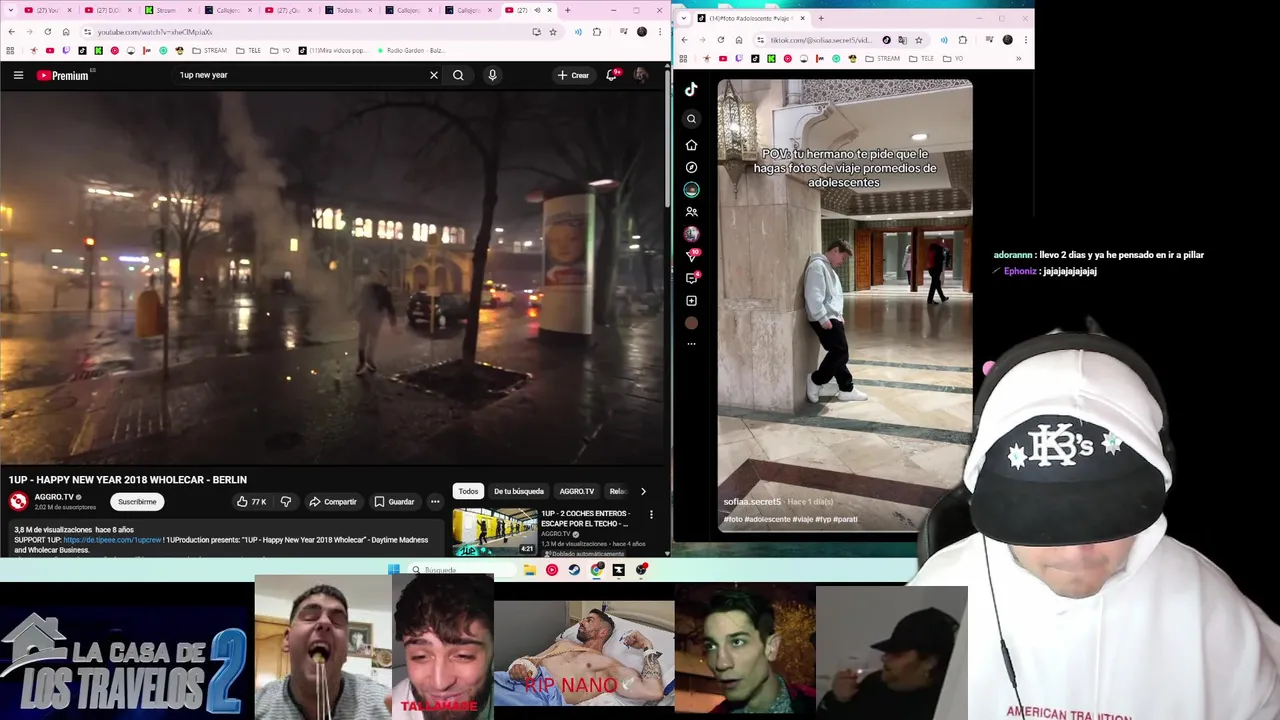
Task: Expand hidden bookmarks chevron in TikTok window
Action: point(1018,58)
